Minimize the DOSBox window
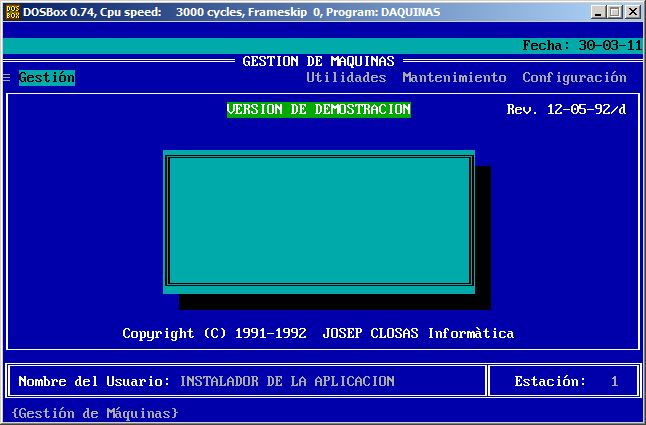Screen dimensions: 646x425 click(597, 12)
